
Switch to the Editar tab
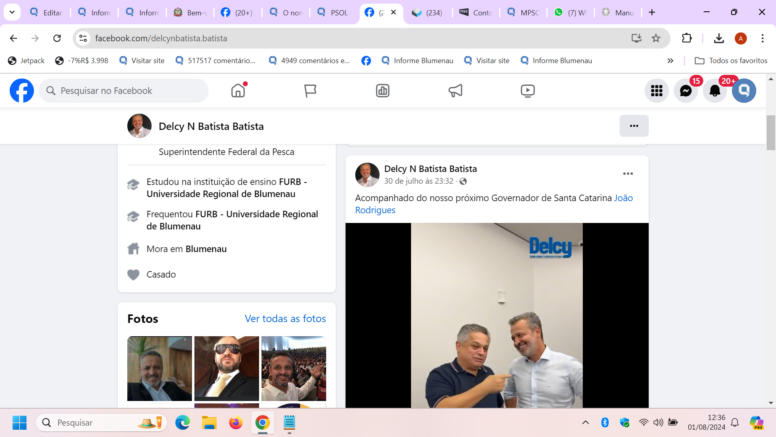tap(46, 12)
